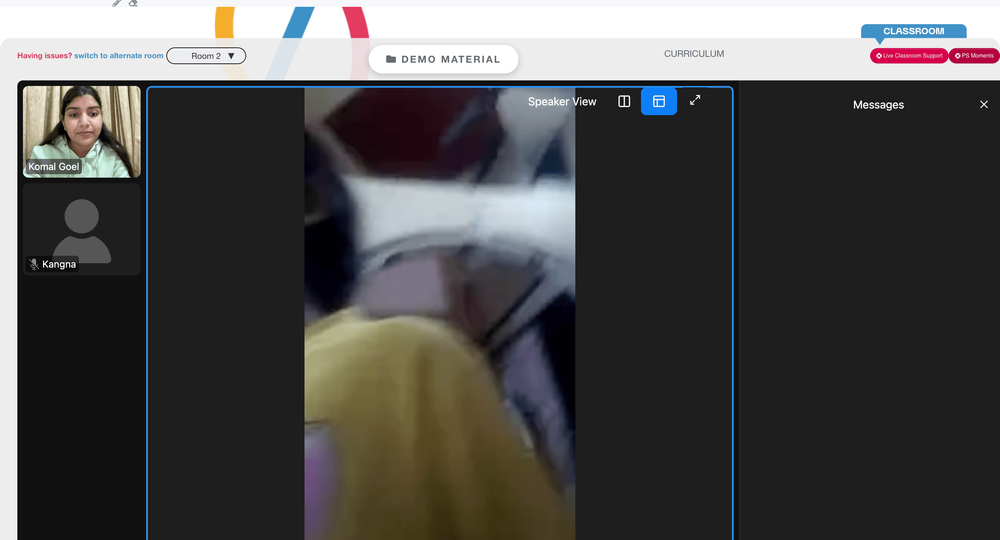Click the main speaker video feed
The image size is (1000, 540).
point(439,314)
